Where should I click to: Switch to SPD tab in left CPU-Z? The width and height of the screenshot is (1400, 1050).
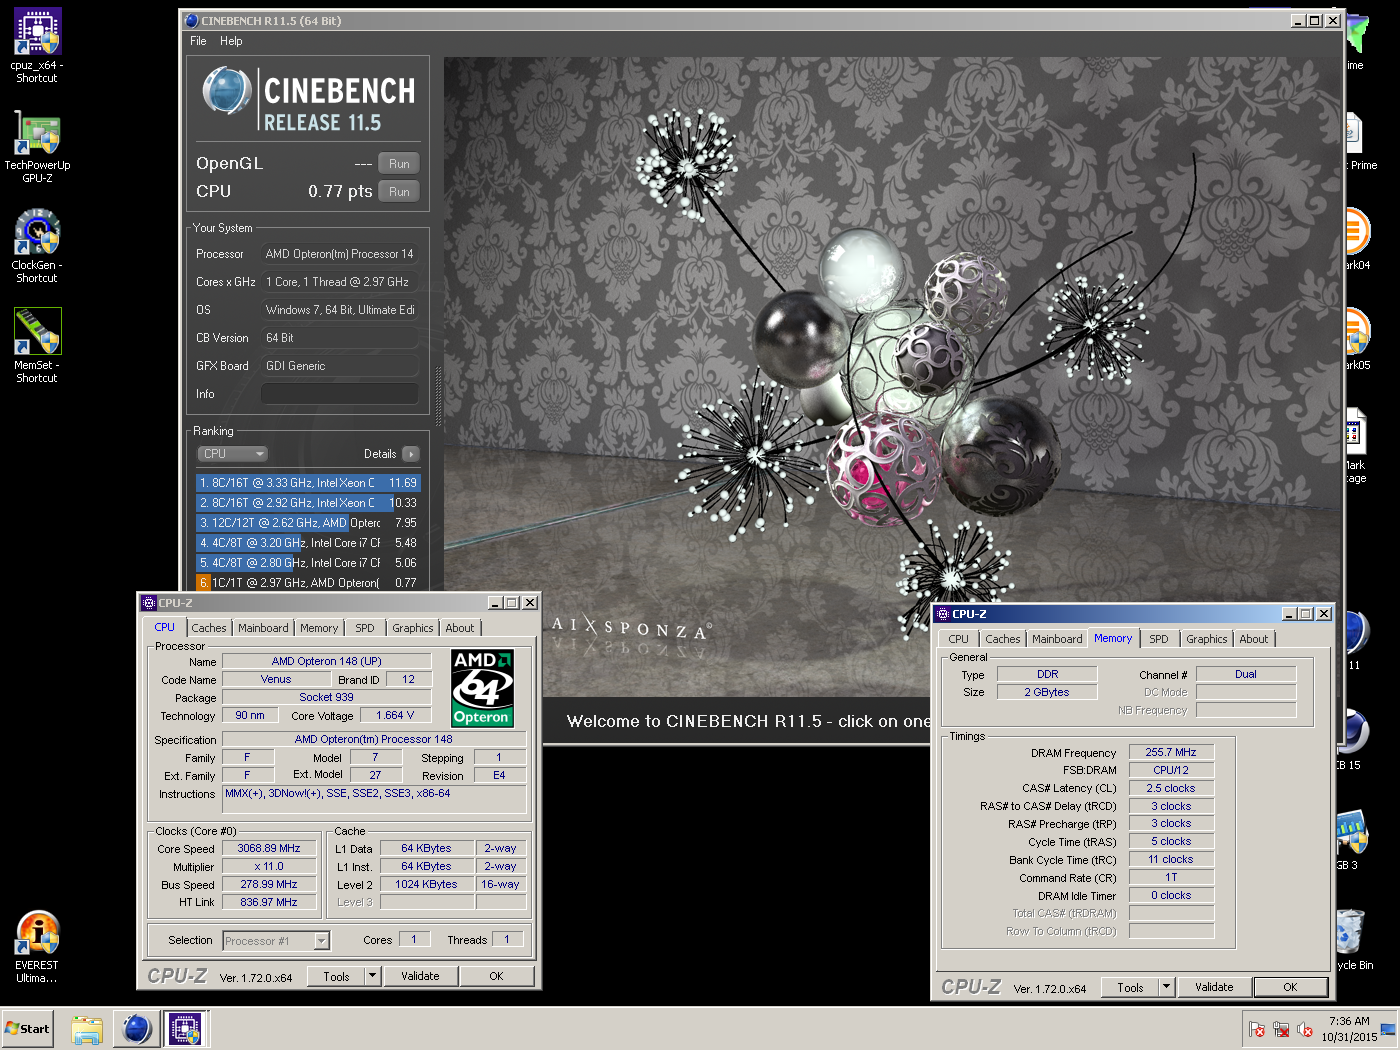[365, 628]
